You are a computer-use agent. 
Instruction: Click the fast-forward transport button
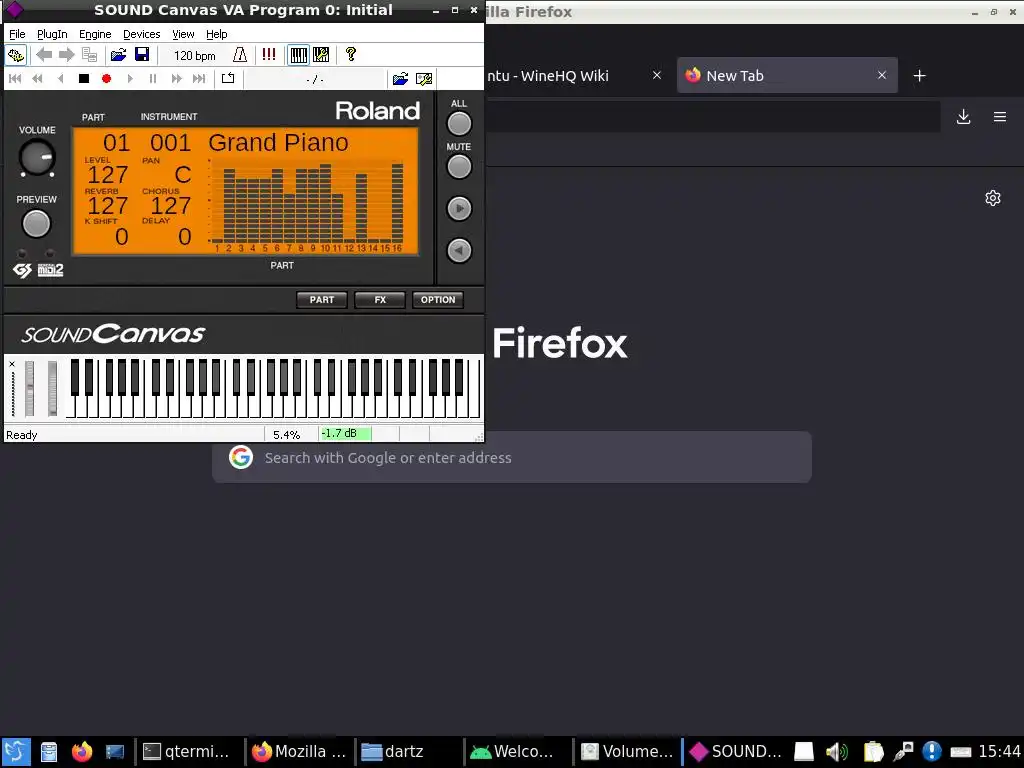tap(176, 78)
